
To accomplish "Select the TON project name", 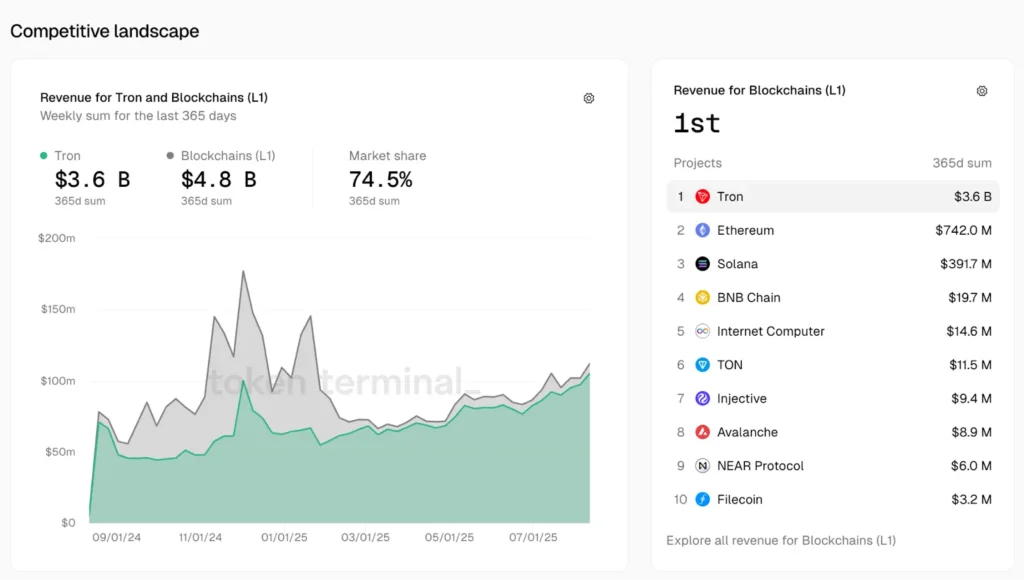I will click(729, 365).
